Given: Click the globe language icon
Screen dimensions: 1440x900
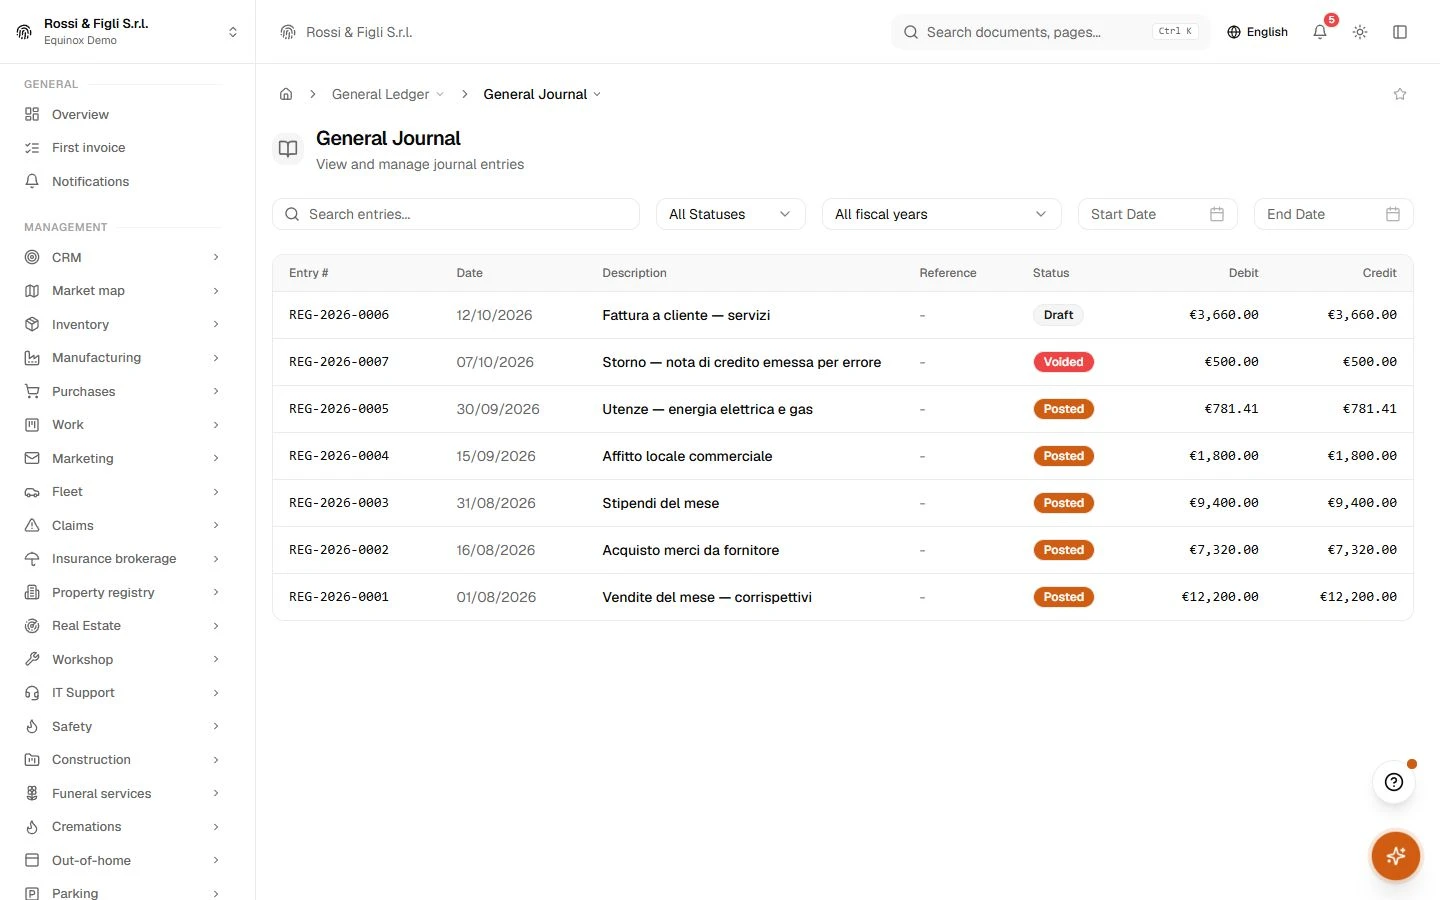Looking at the screenshot, I should (1234, 32).
